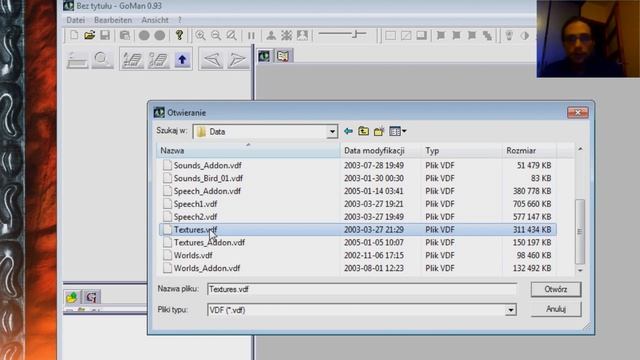The height and width of the screenshot is (360, 640).
Task: Click the red G icon in lower-left panel
Action: 91,297
